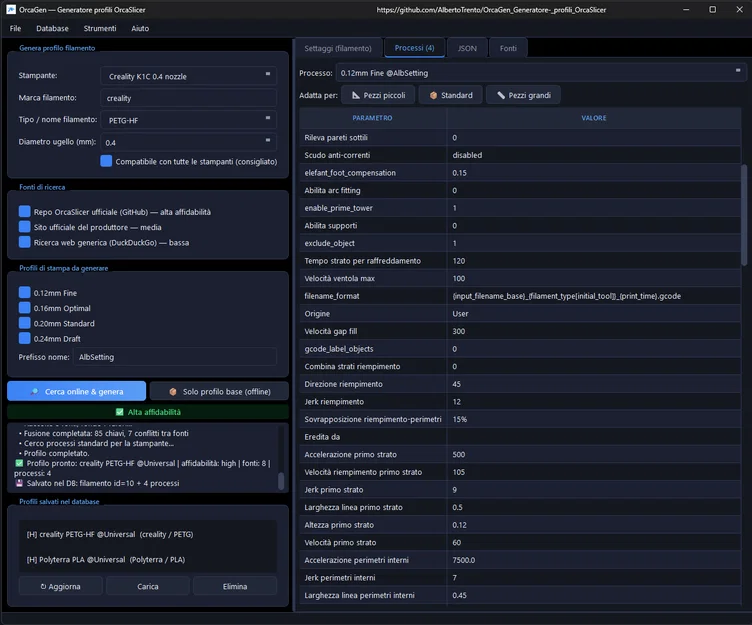Click the green check icon by Alta affidabilità
752x625 pixels.
coord(119,412)
